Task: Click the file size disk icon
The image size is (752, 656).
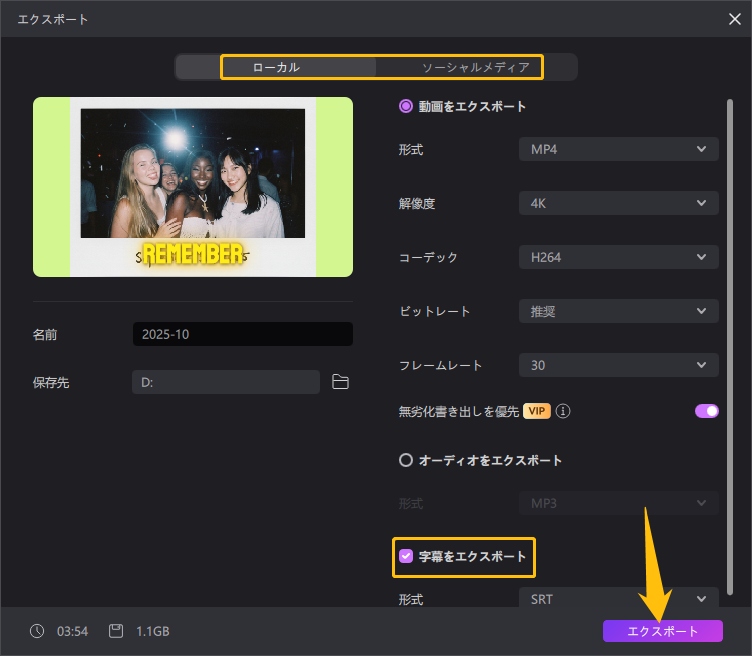Action: (116, 631)
